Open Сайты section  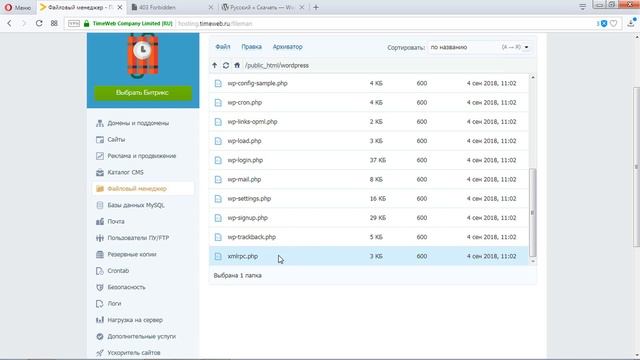coord(116,139)
